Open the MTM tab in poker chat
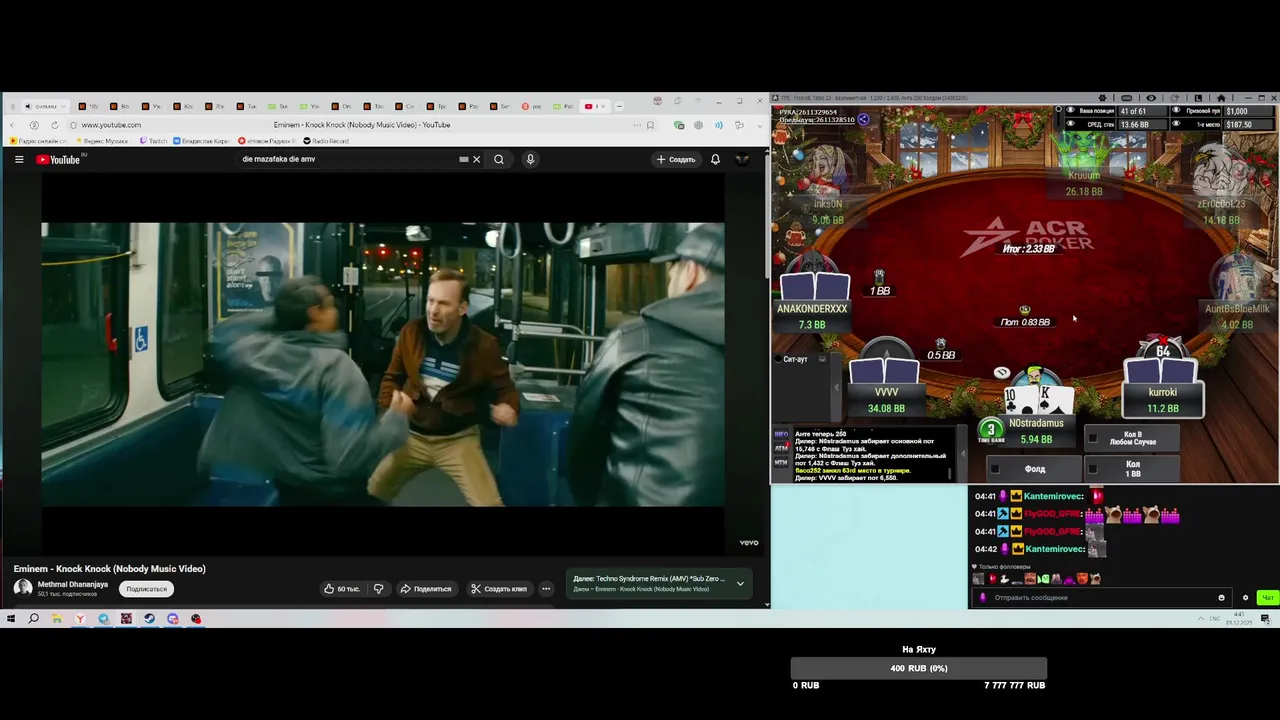Screen dimensions: 1280x720 click(x=781, y=463)
